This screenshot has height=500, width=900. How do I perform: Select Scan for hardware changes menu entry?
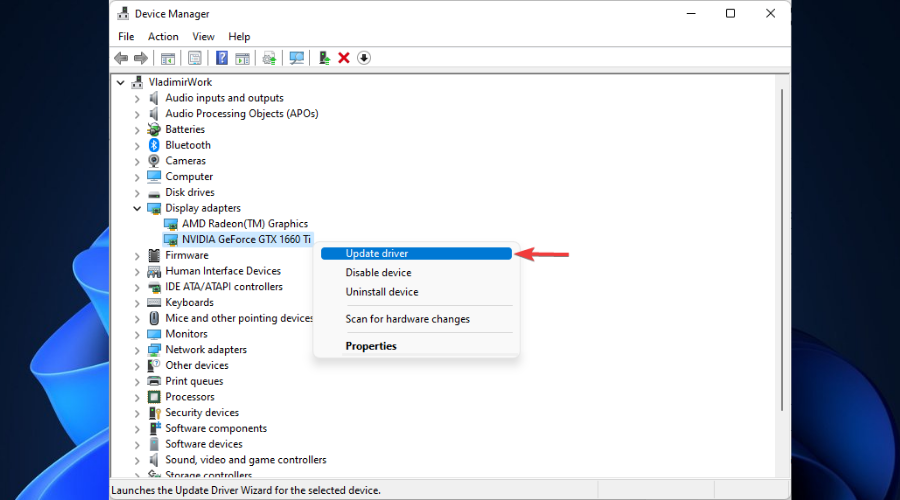point(416,319)
